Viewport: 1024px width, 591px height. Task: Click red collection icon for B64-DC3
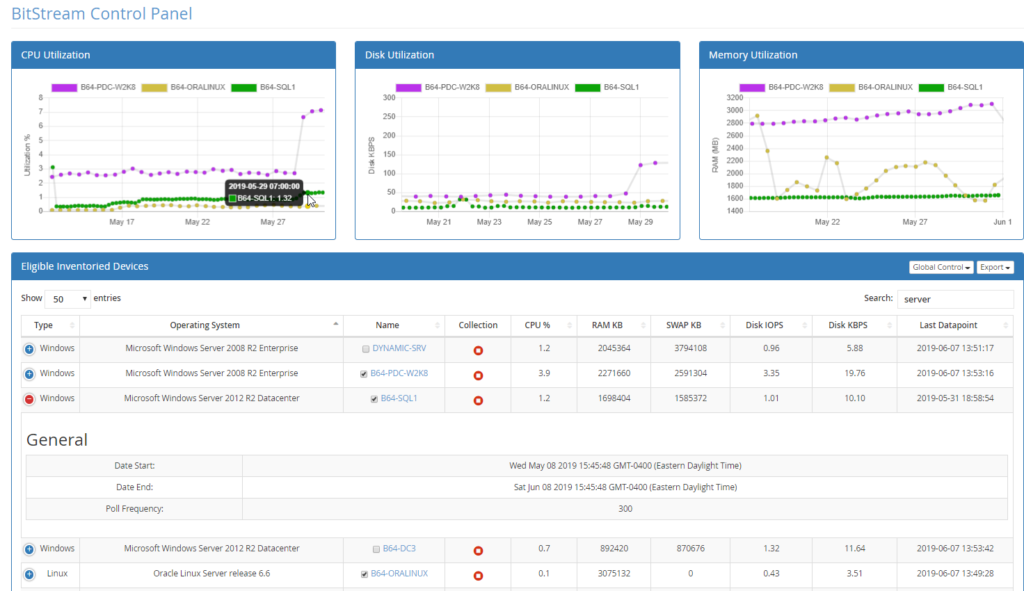coord(478,550)
